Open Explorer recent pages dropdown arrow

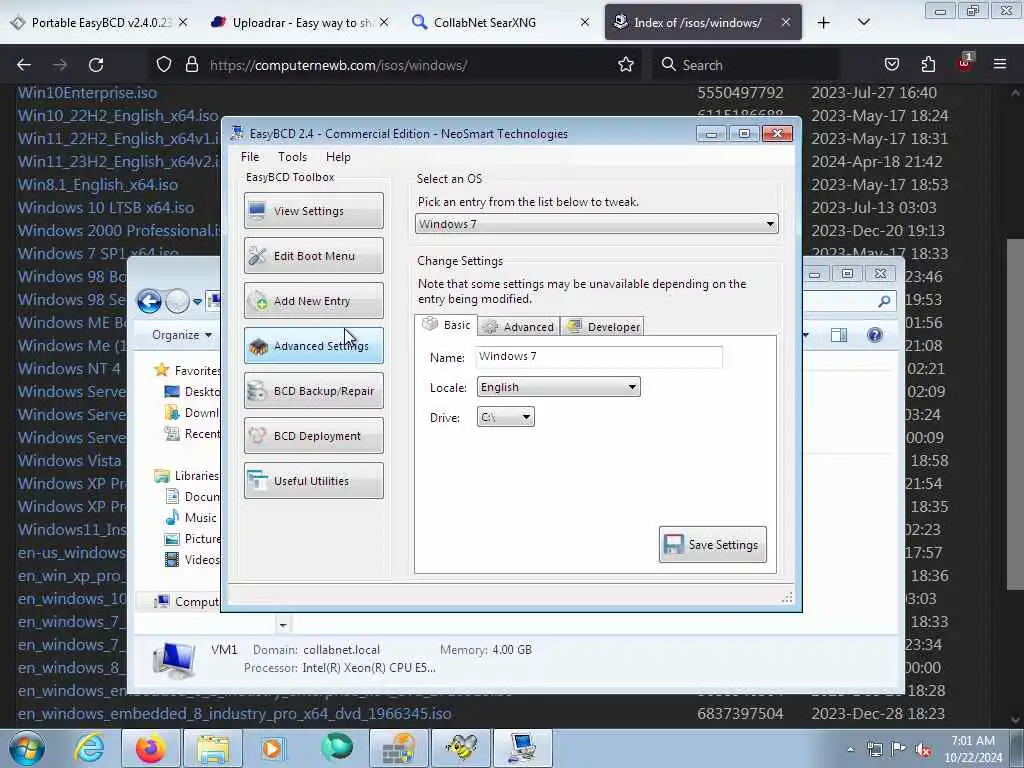(197, 302)
